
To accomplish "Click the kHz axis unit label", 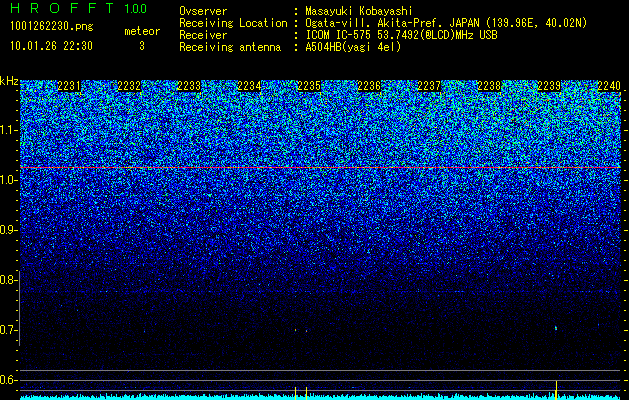I will 9,81.
